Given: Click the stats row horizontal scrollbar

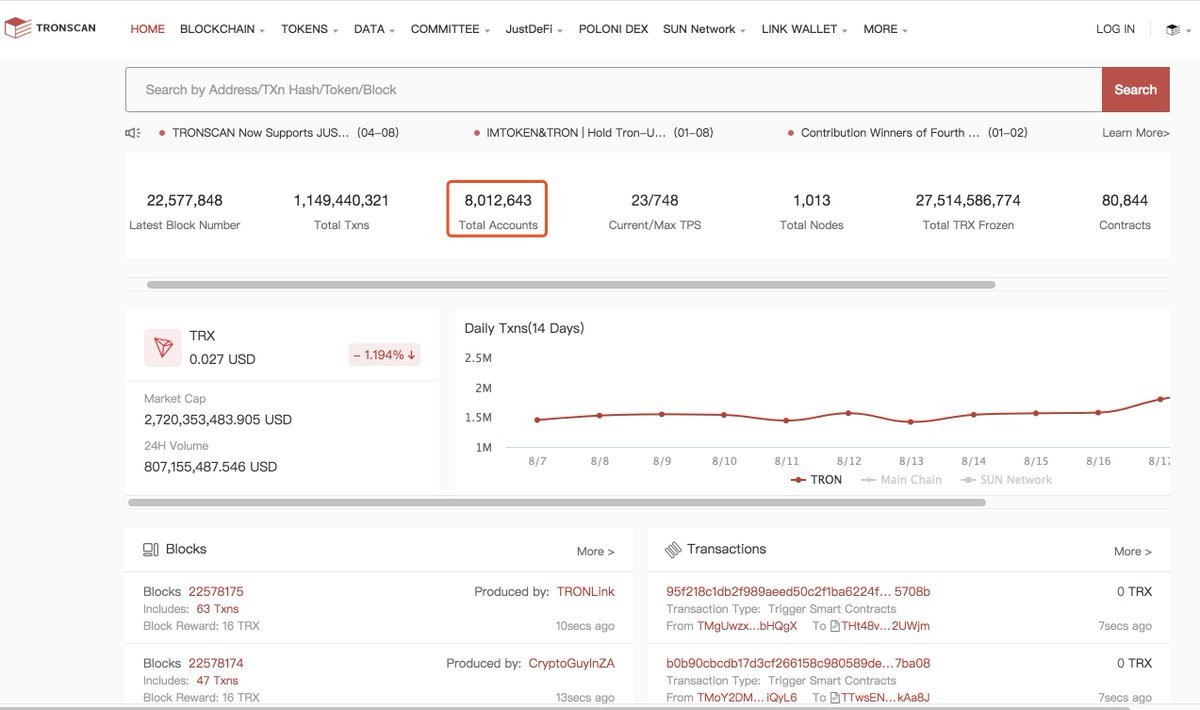Looking at the screenshot, I should point(571,285).
